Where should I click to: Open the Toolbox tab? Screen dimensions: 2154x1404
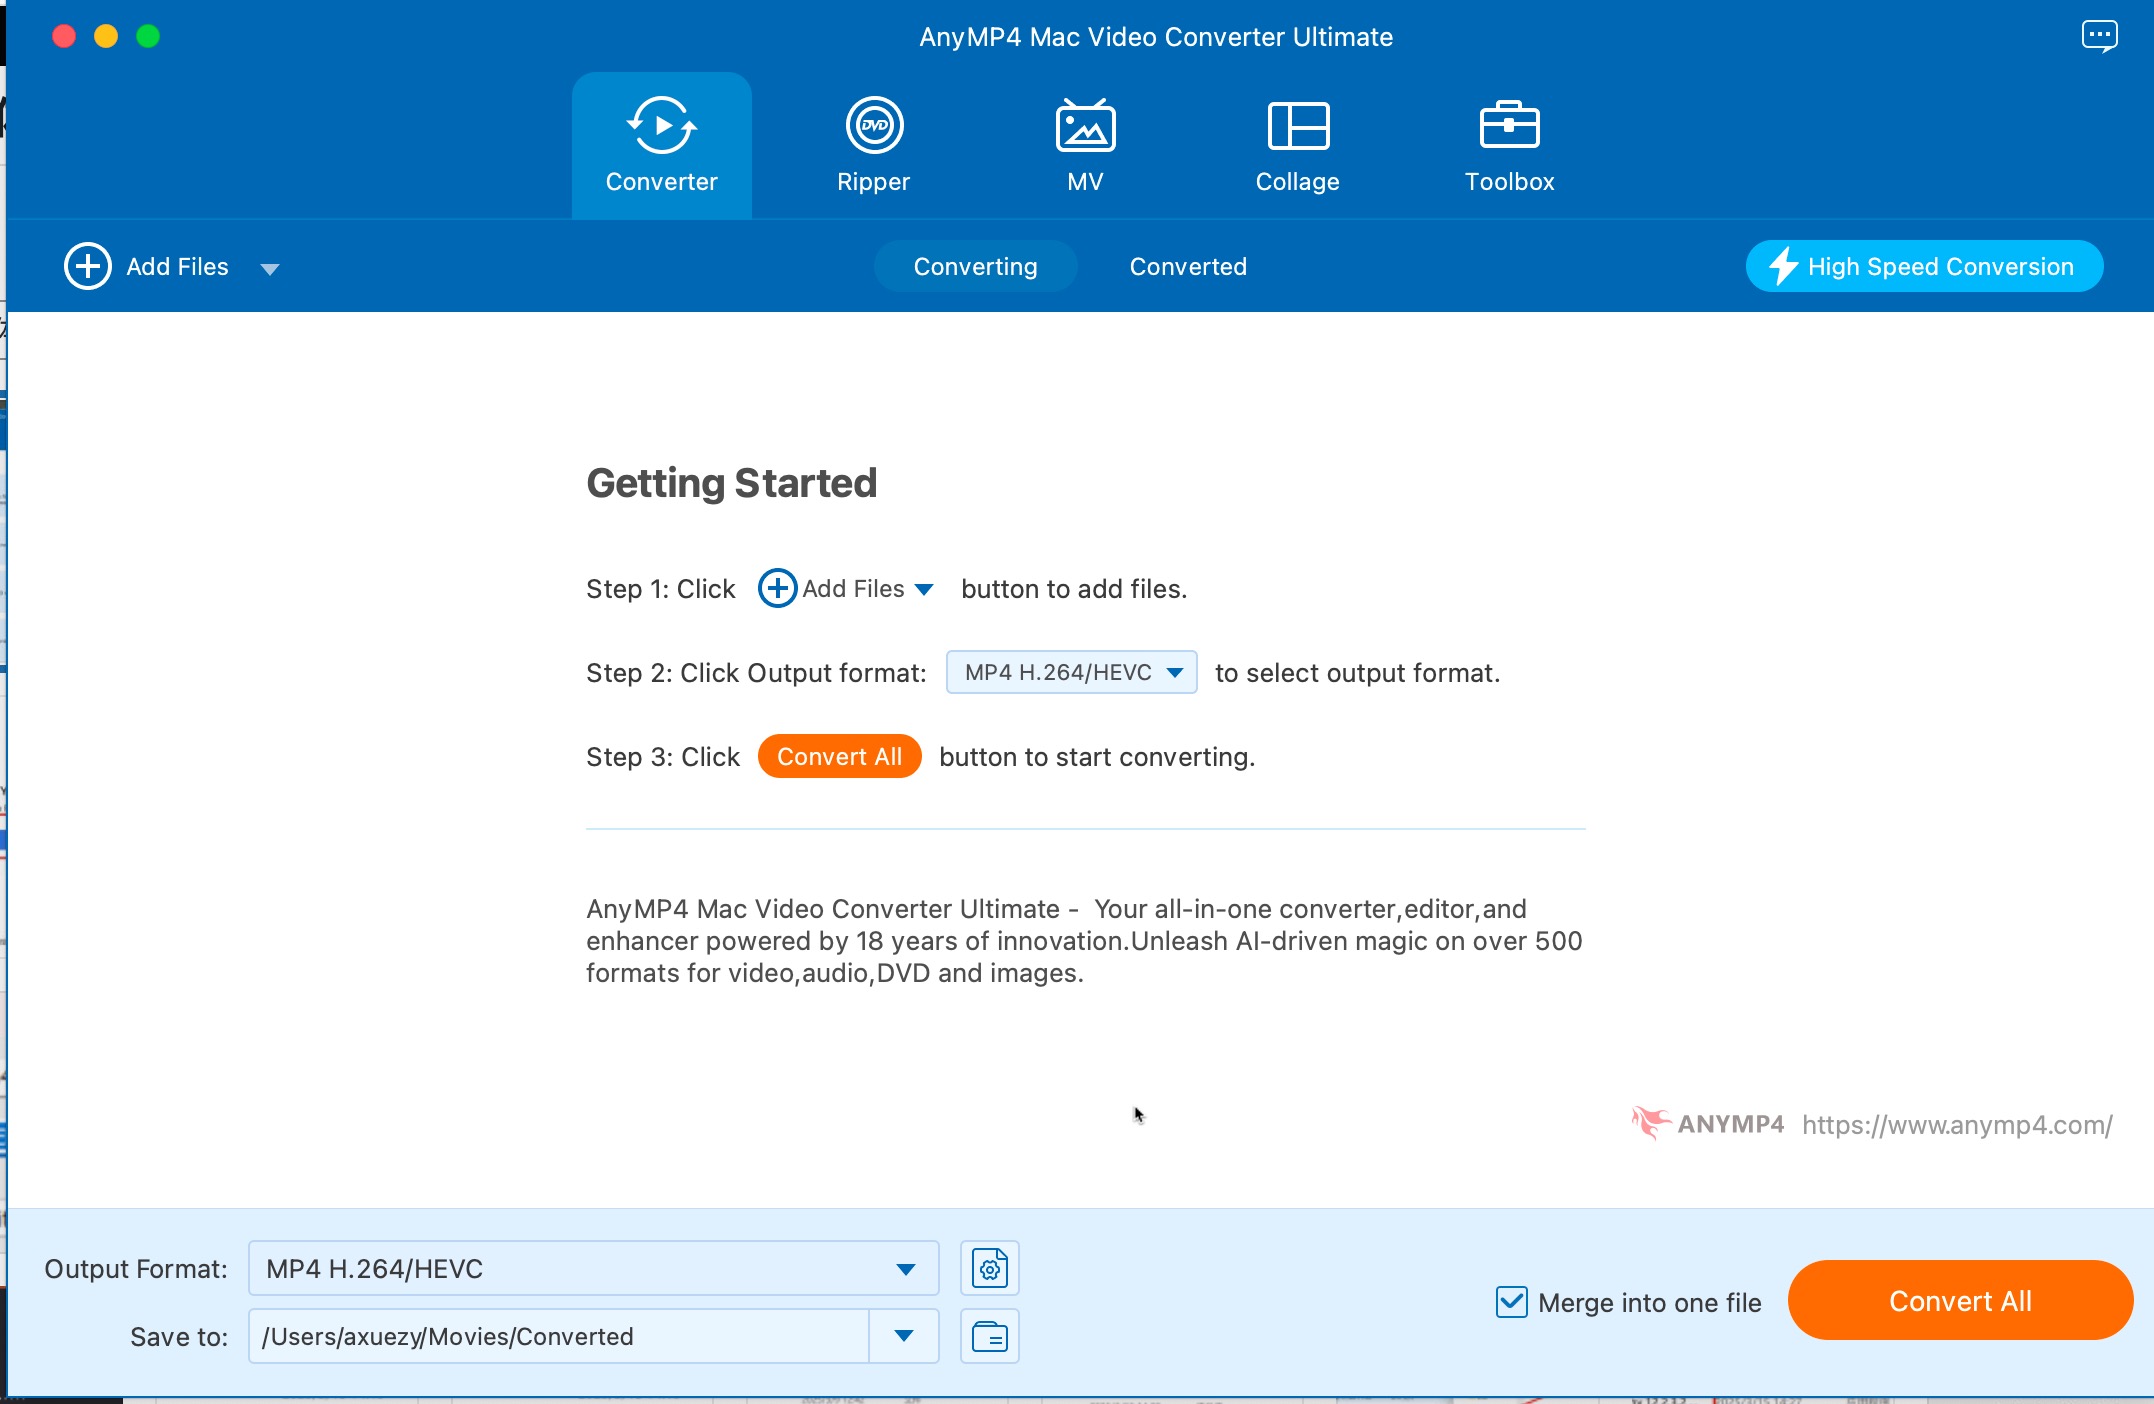tap(1509, 146)
